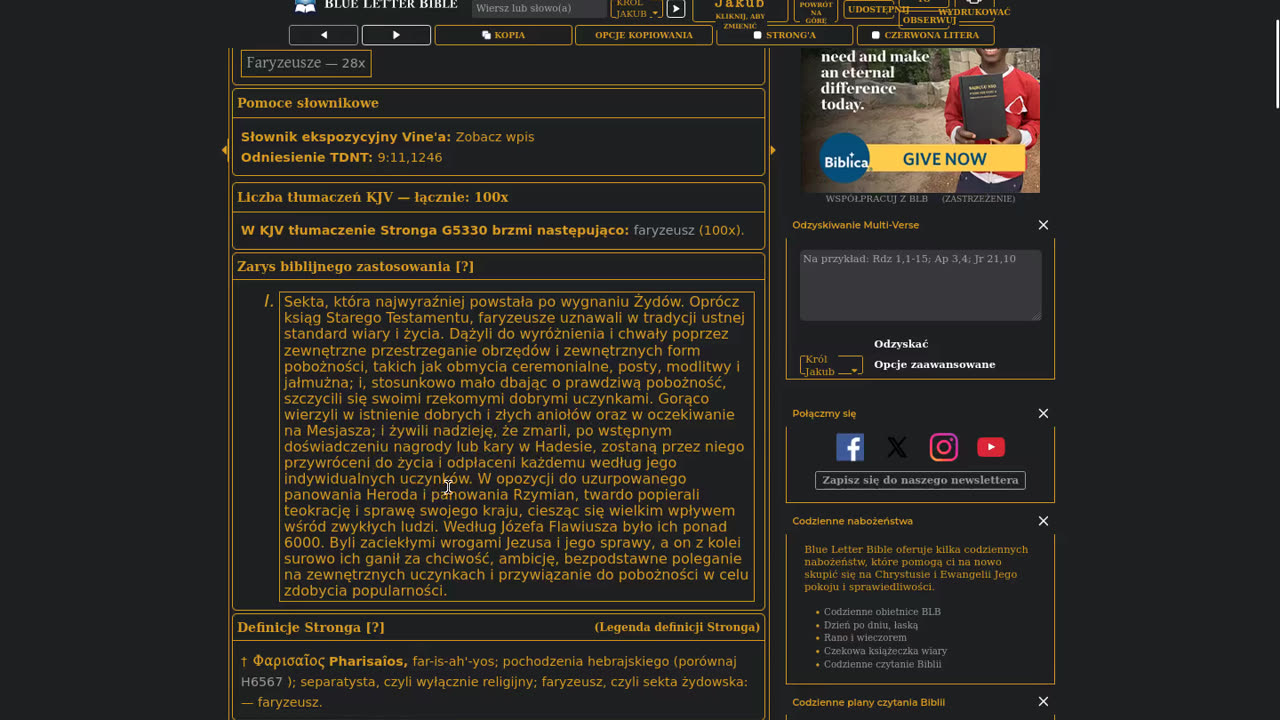
Task: Close the Codzienne nabożeństwa panel
Action: click(x=1043, y=521)
